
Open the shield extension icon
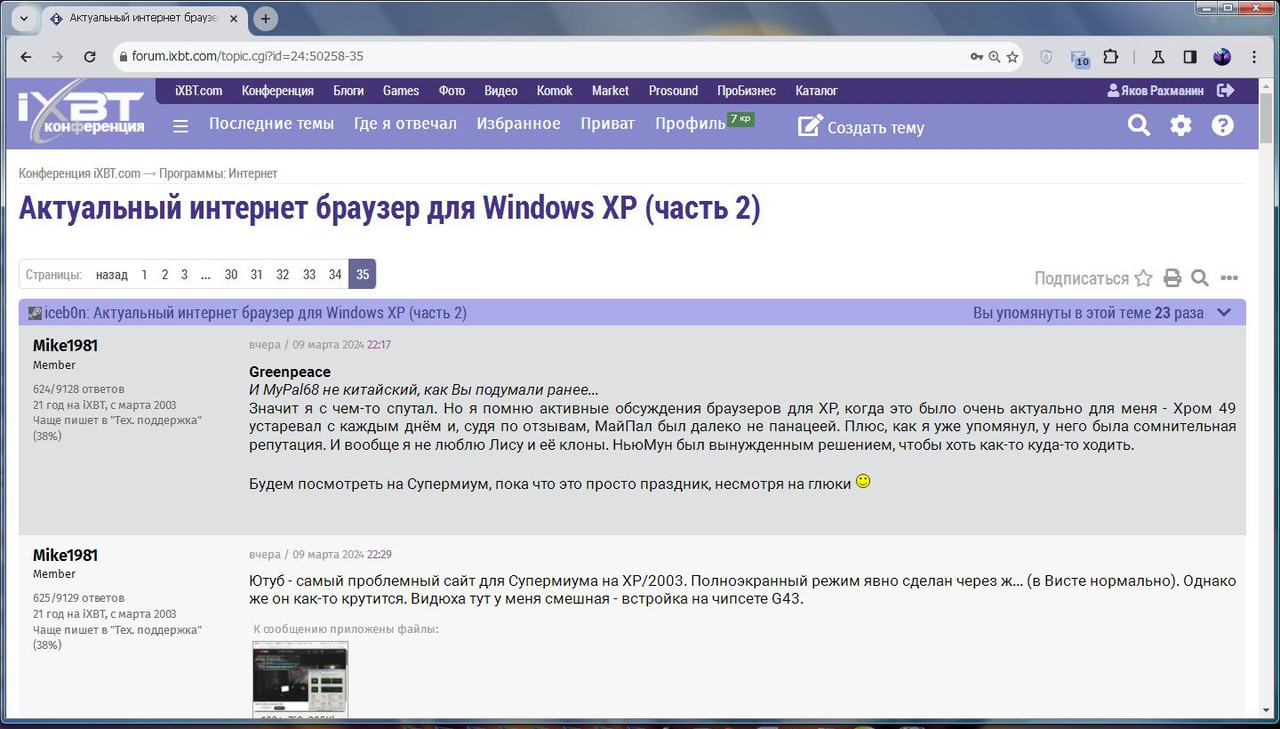pos(1046,57)
